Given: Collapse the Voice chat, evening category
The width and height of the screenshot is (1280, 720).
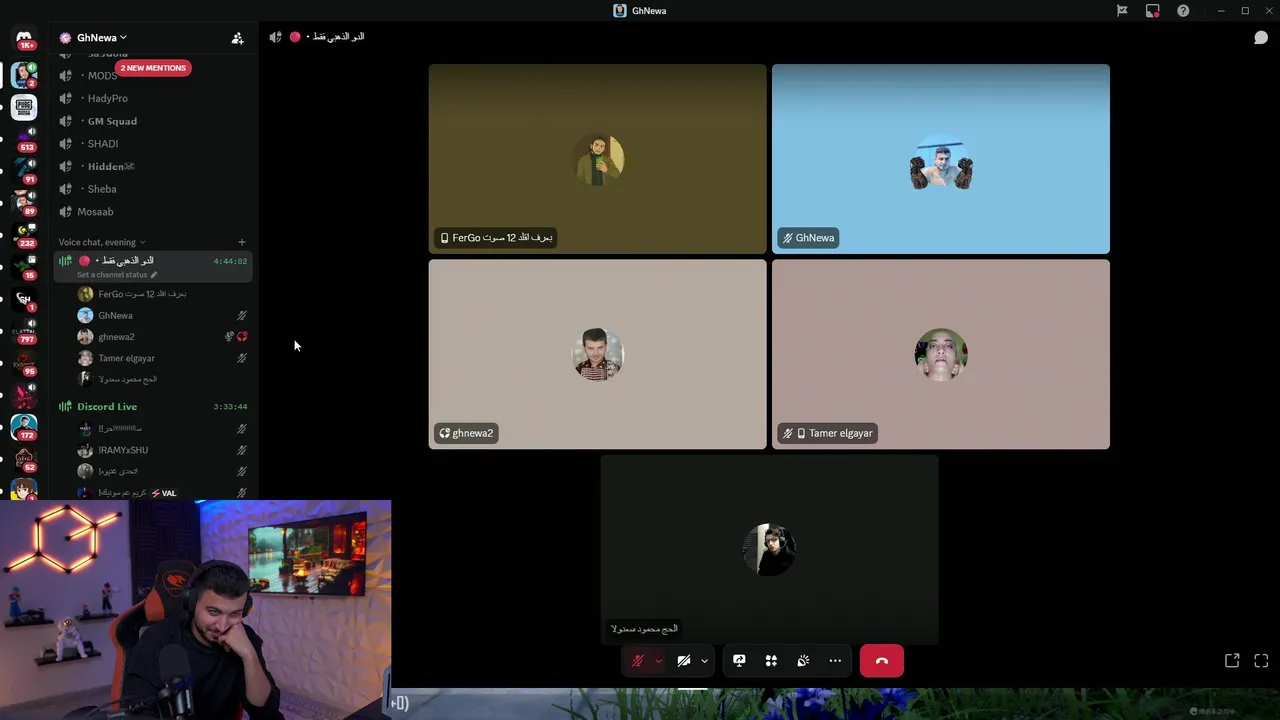Looking at the screenshot, I should [102, 242].
